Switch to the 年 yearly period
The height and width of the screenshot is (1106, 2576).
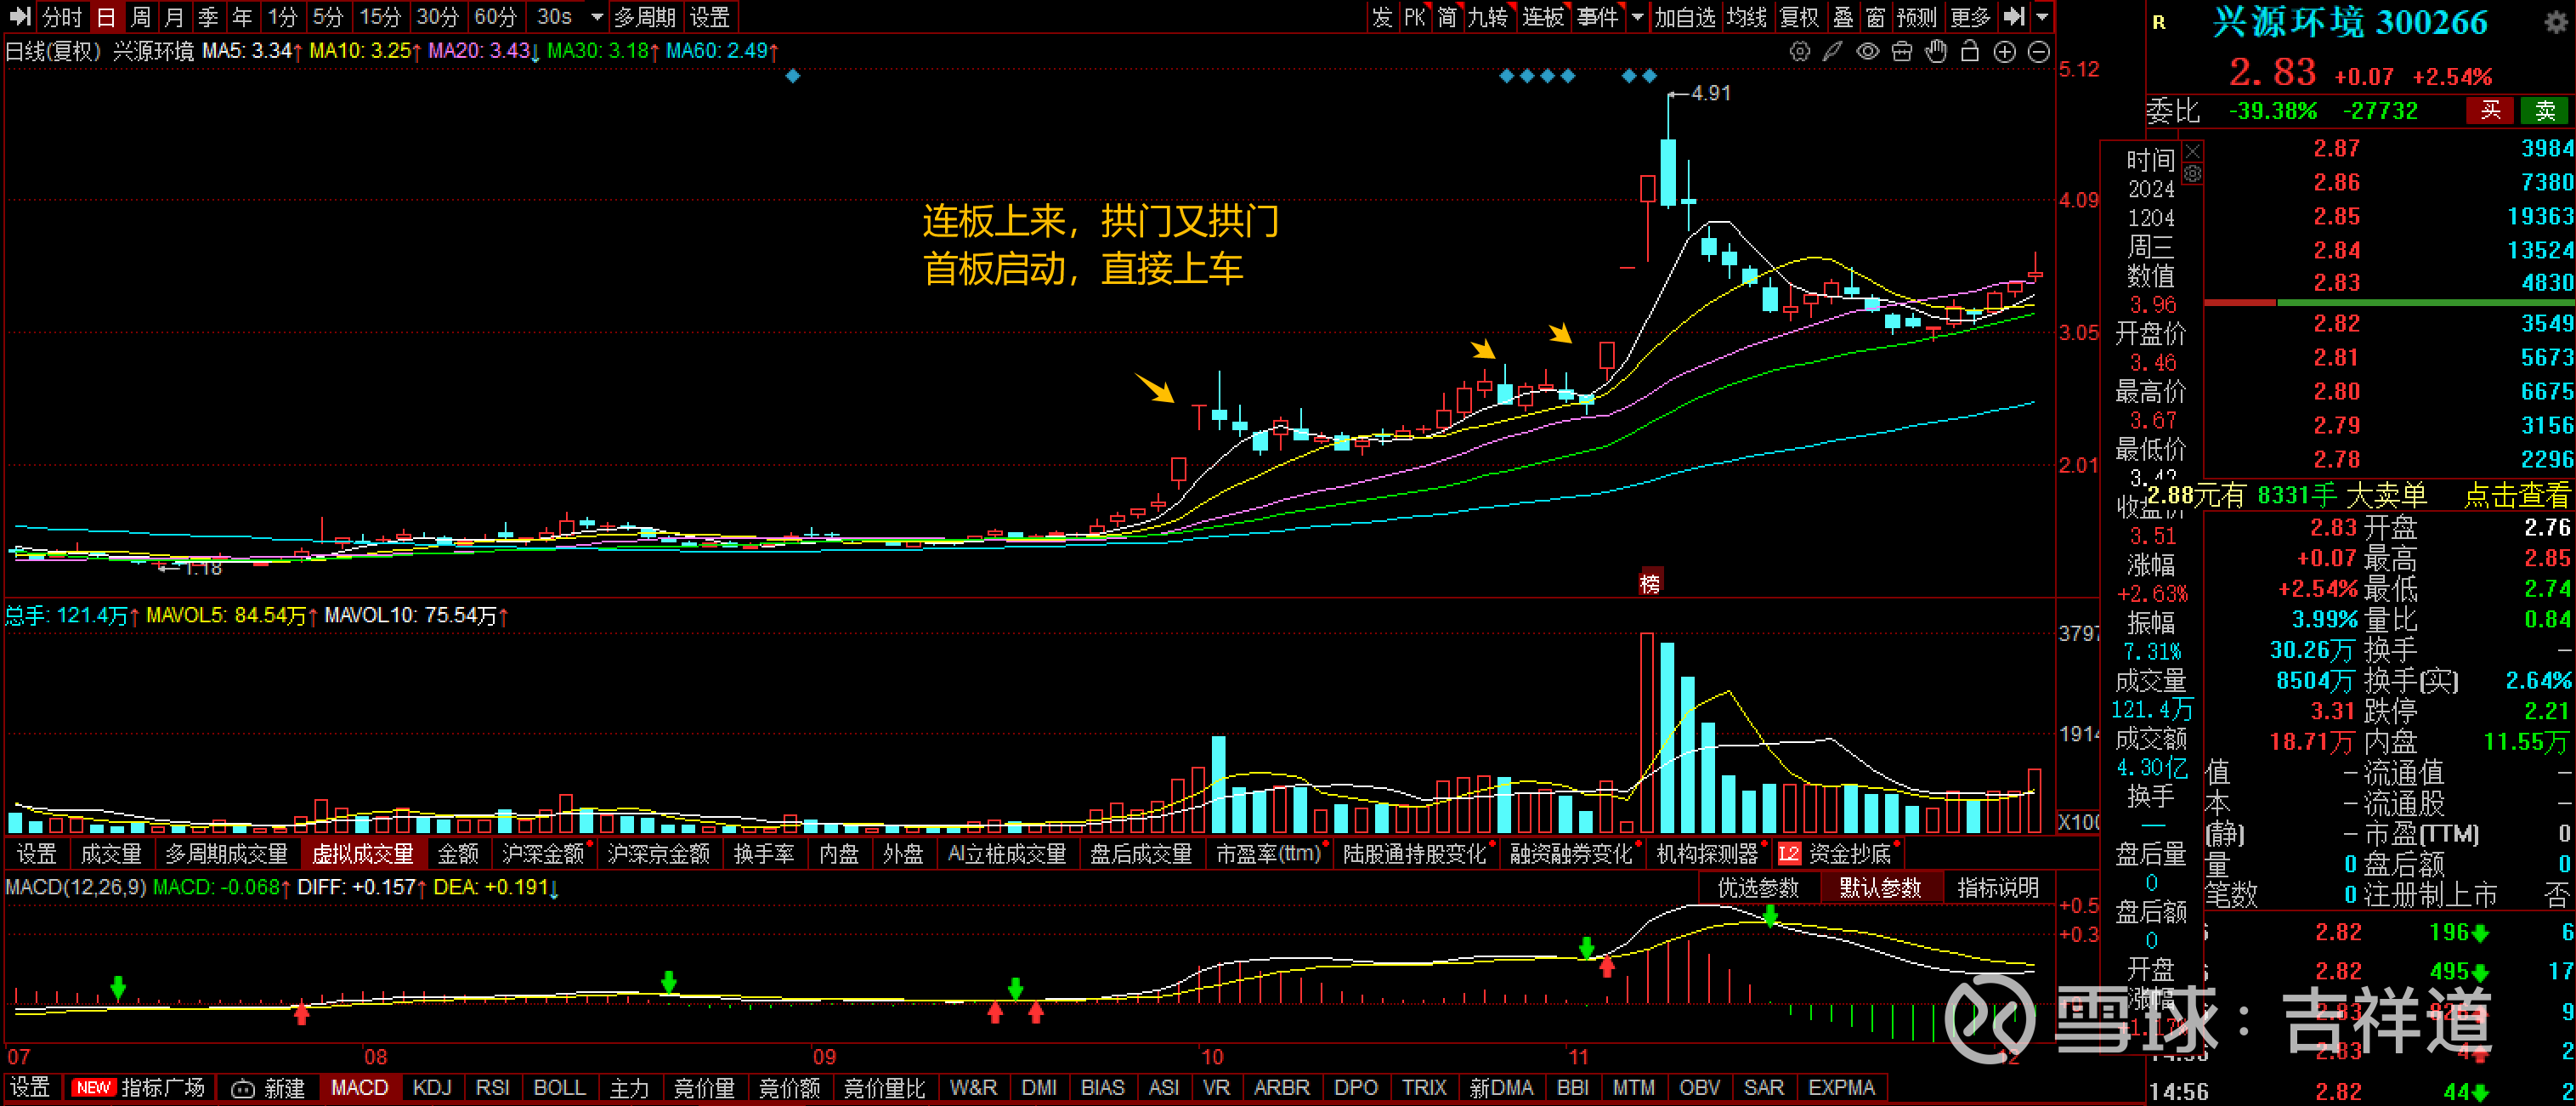(x=242, y=16)
